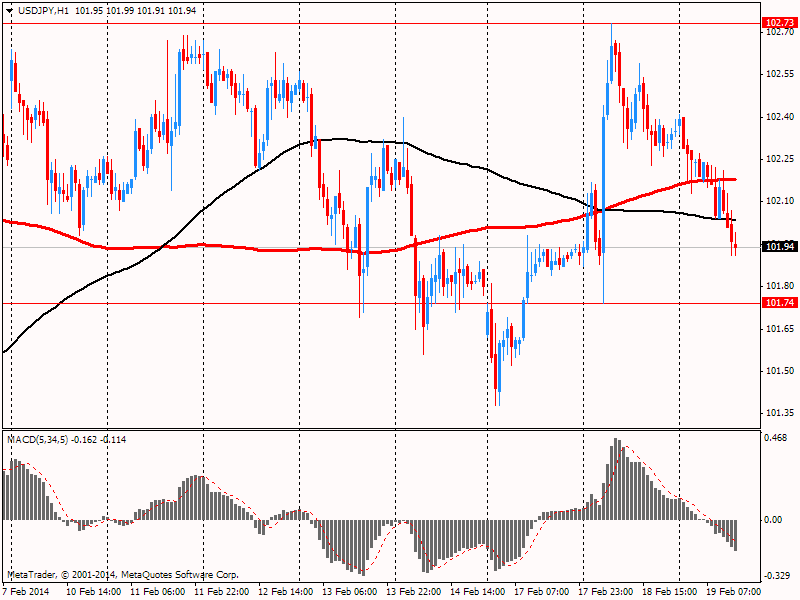Click the 13 Feb 06:00 time label
800x600 pixels.
[349, 591]
